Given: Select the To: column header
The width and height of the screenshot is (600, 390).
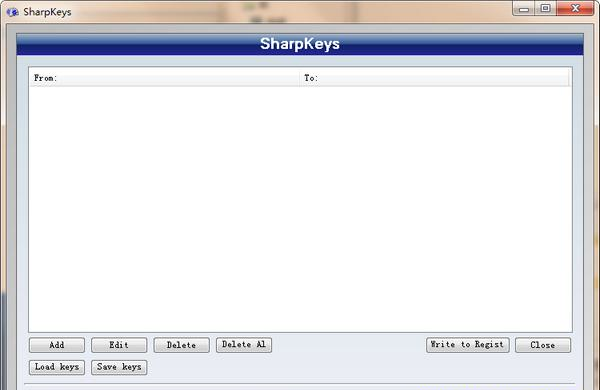Looking at the screenshot, I should [x=434, y=78].
